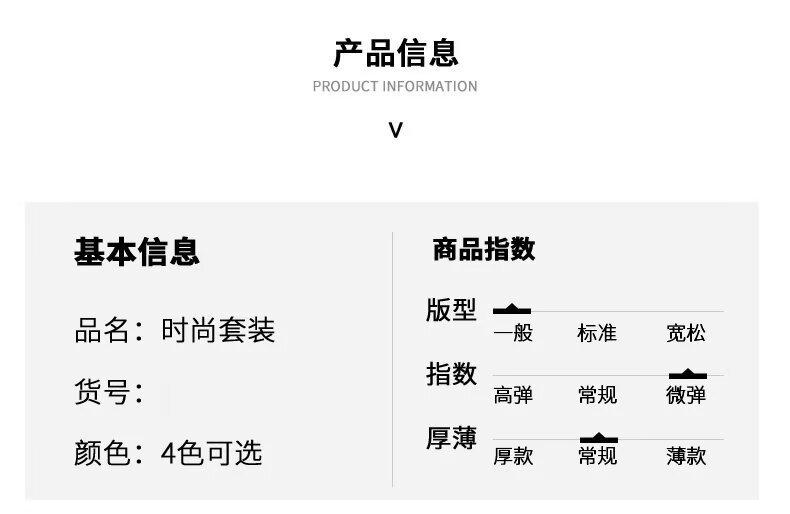Click the 品名: 时尚套装 line
Viewport: 790px width, 514px height.
click(175, 331)
